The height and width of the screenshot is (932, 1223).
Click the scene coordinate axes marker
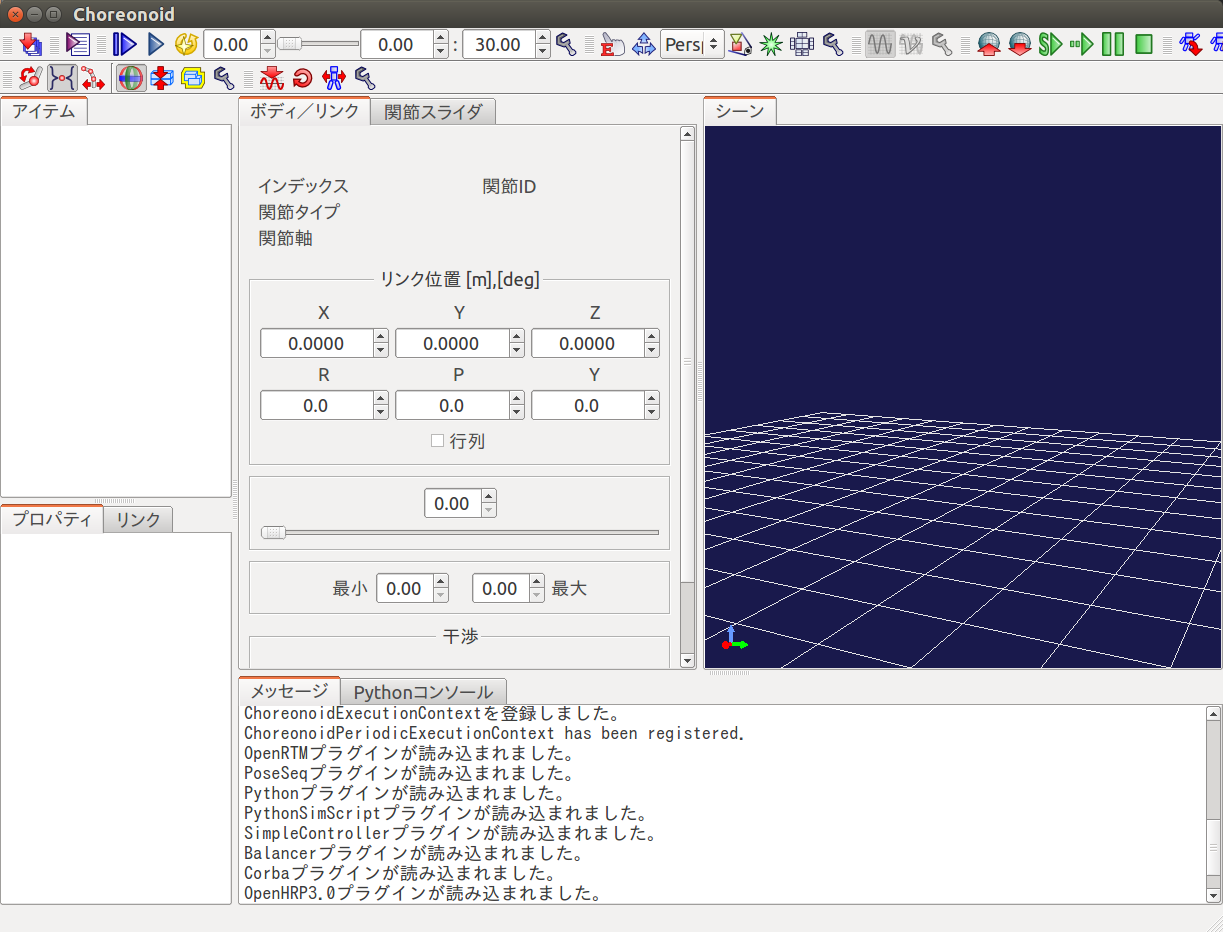[734, 639]
